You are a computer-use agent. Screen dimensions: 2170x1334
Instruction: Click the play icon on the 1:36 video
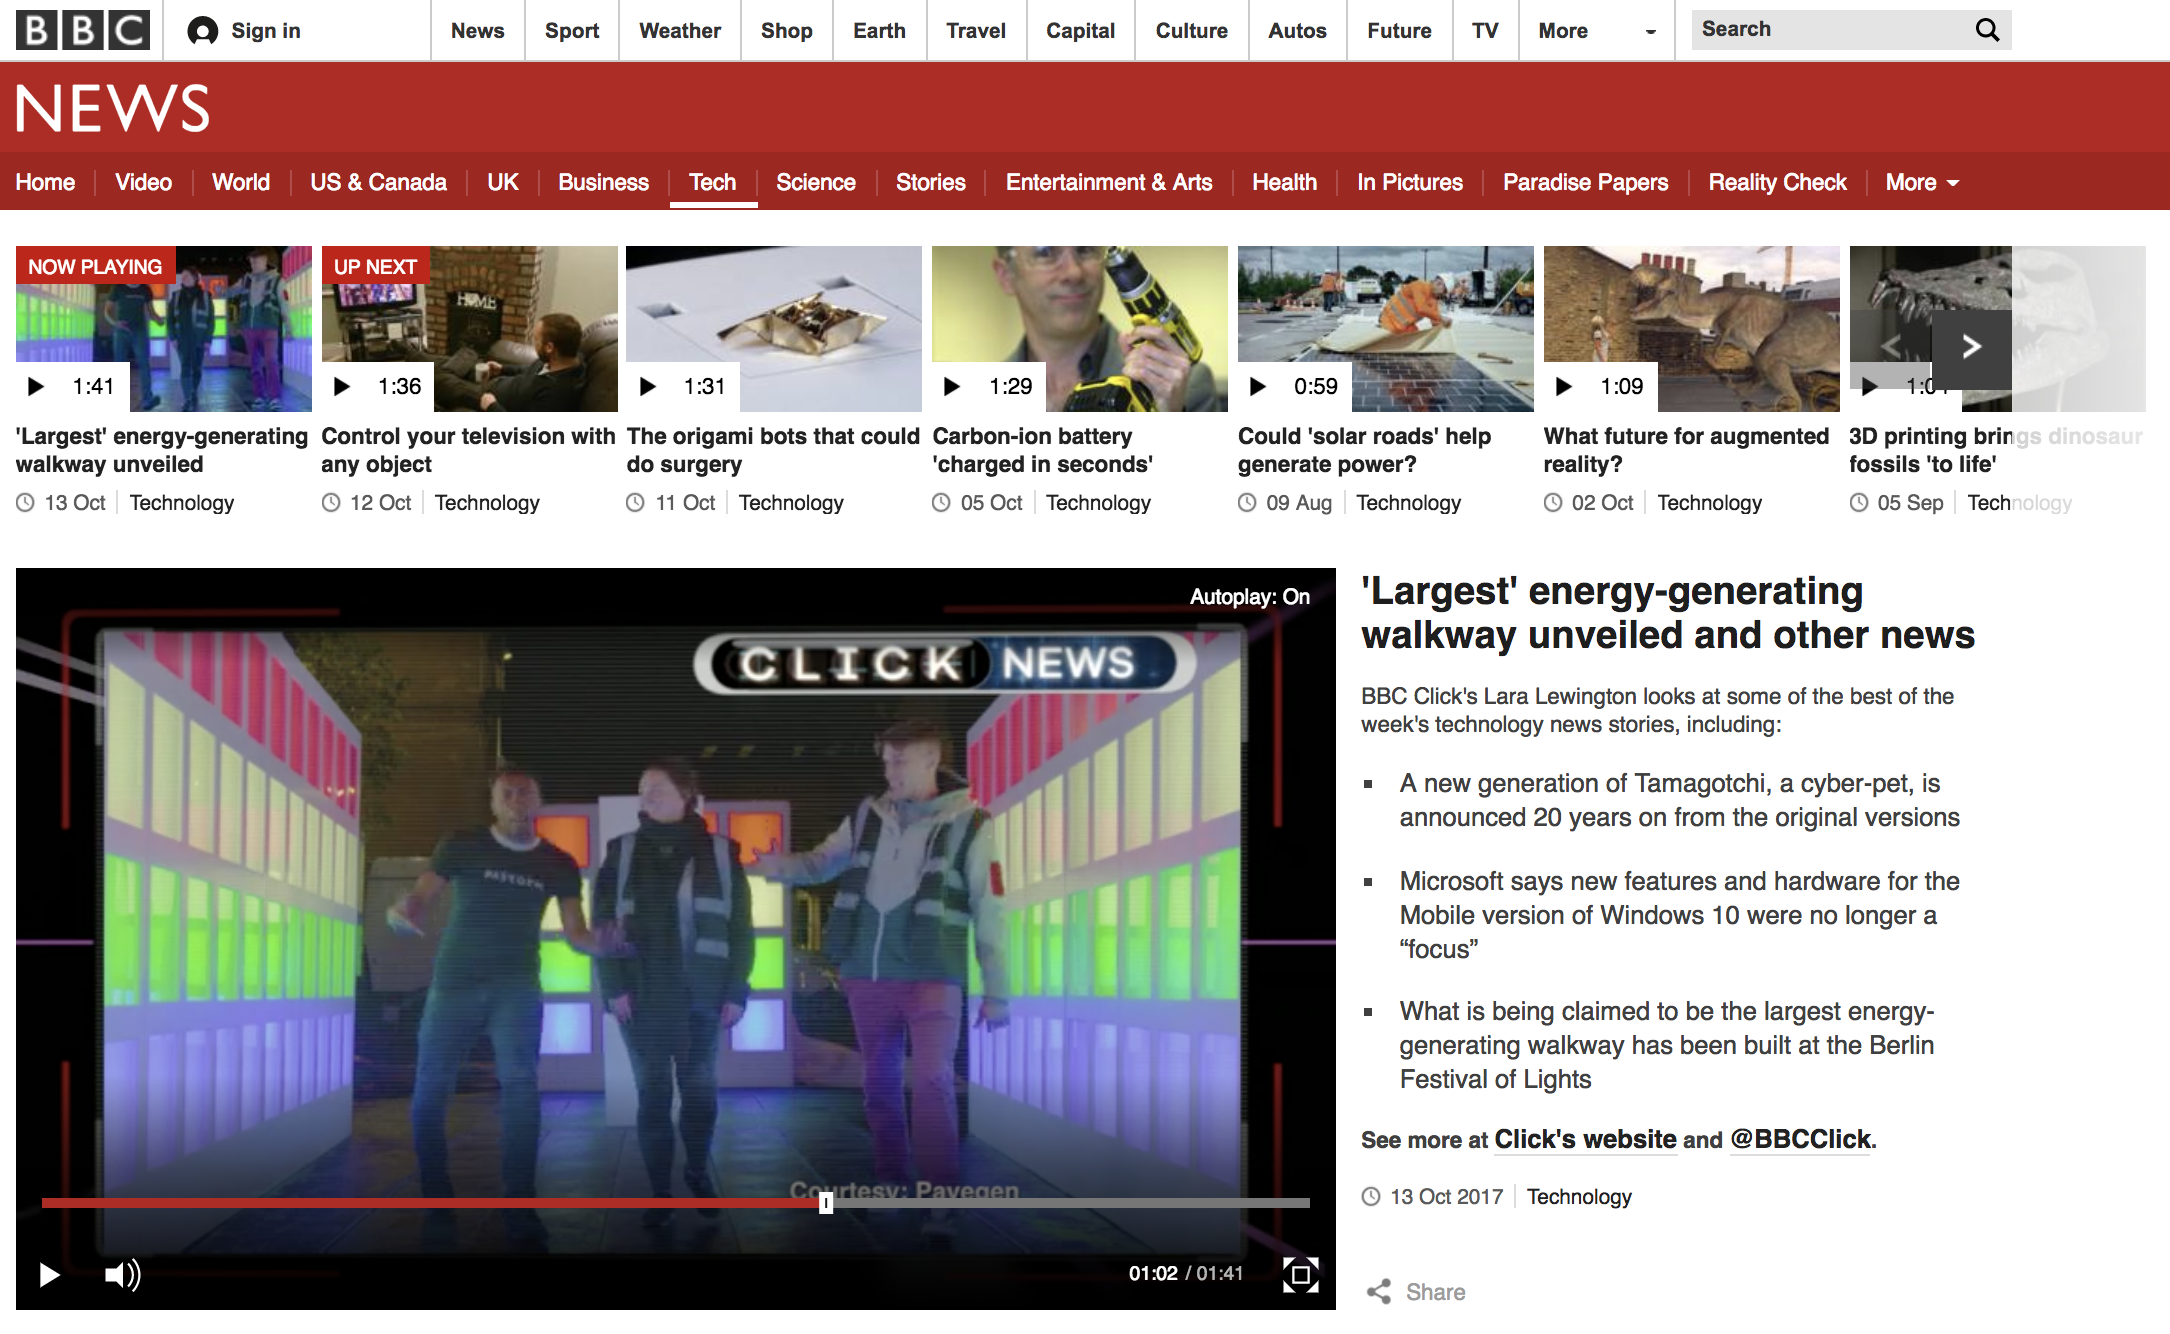click(x=342, y=386)
